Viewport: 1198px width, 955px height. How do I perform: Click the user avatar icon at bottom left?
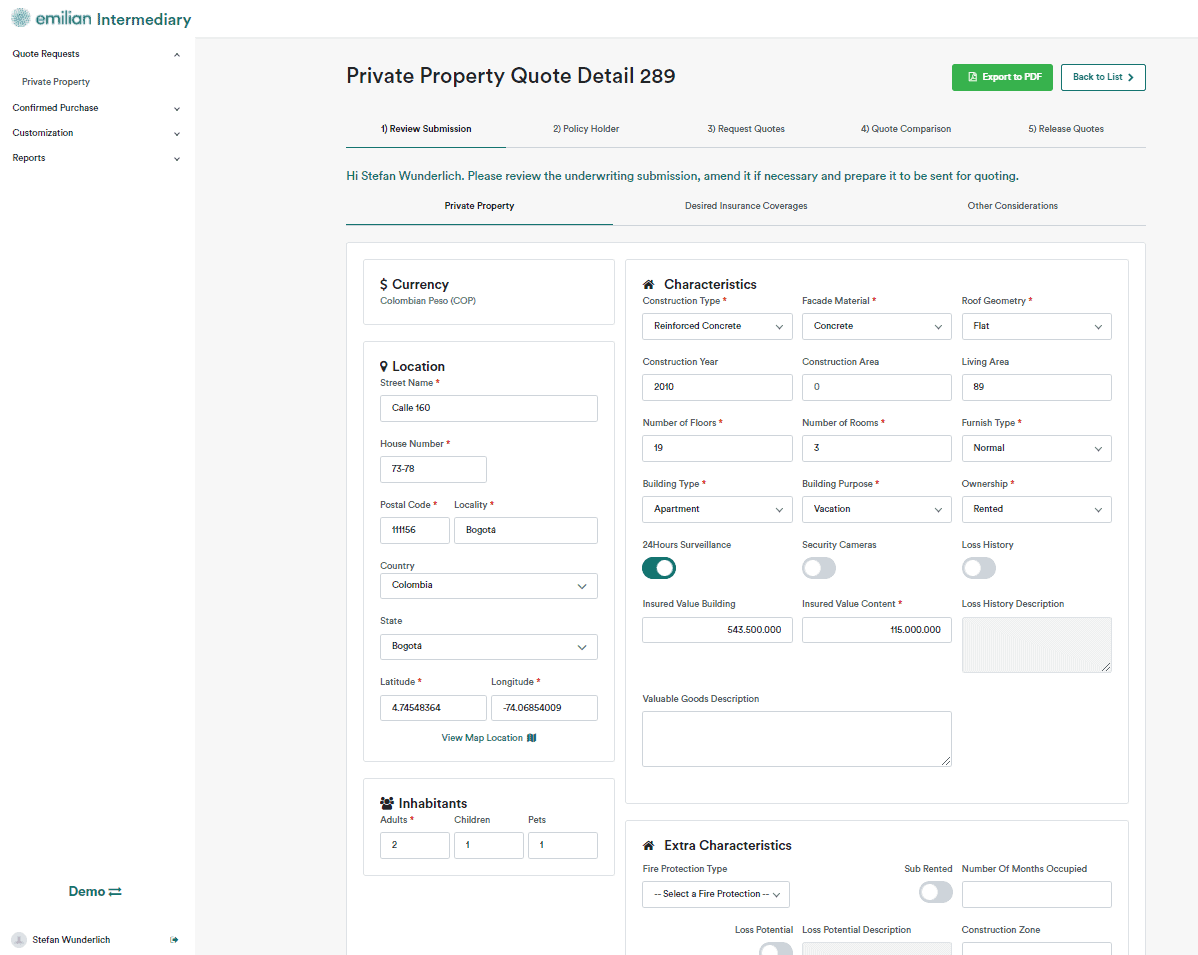(x=18, y=940)
